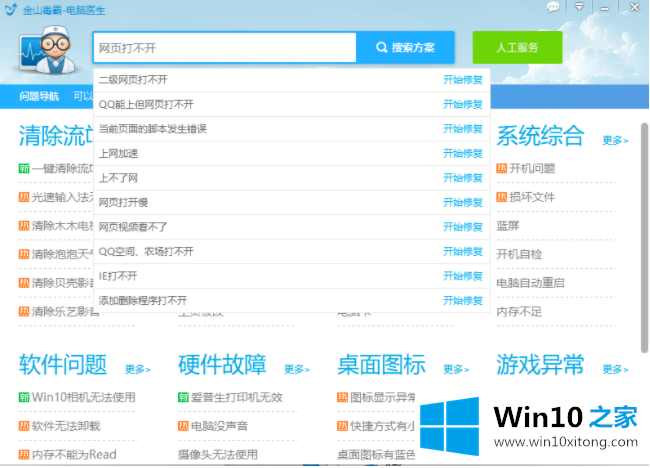
Task: Expand 更多 next to 桌面图标
Action: pyautogui.click(x=456, y=369)
